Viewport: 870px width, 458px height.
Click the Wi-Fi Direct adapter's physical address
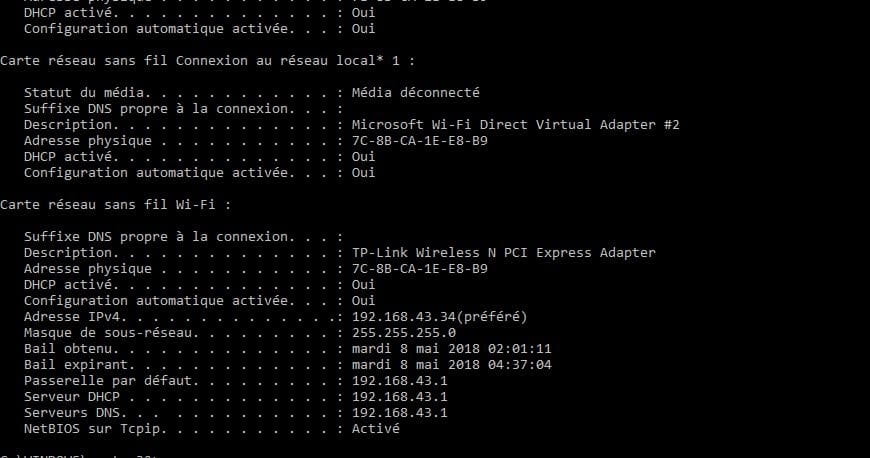[x=420, y=141]
